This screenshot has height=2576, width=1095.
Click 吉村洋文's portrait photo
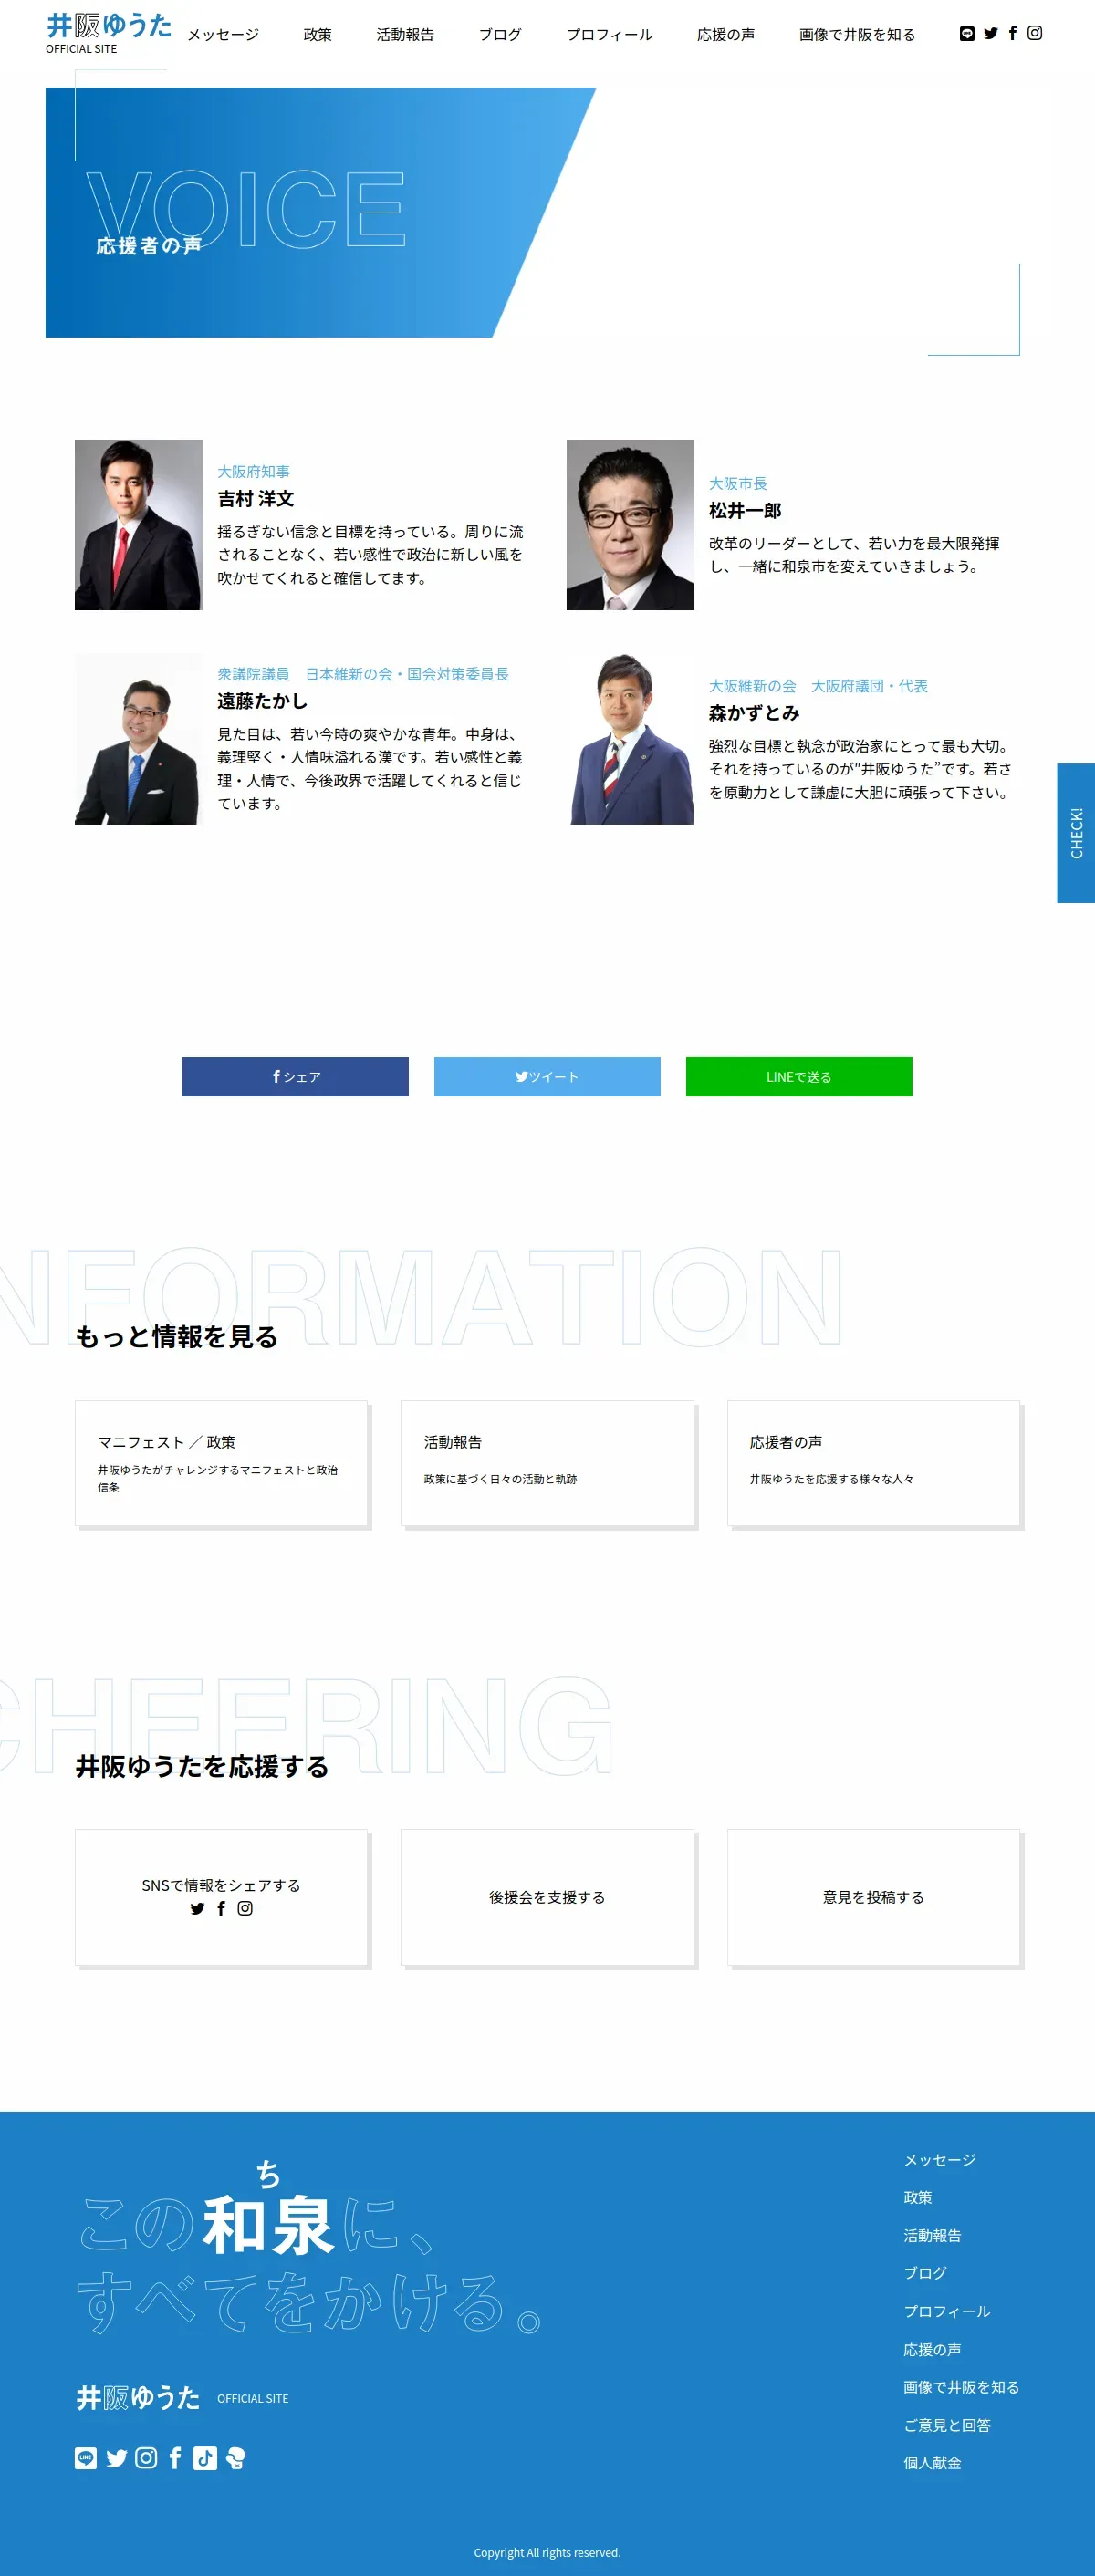click(138, 525)
